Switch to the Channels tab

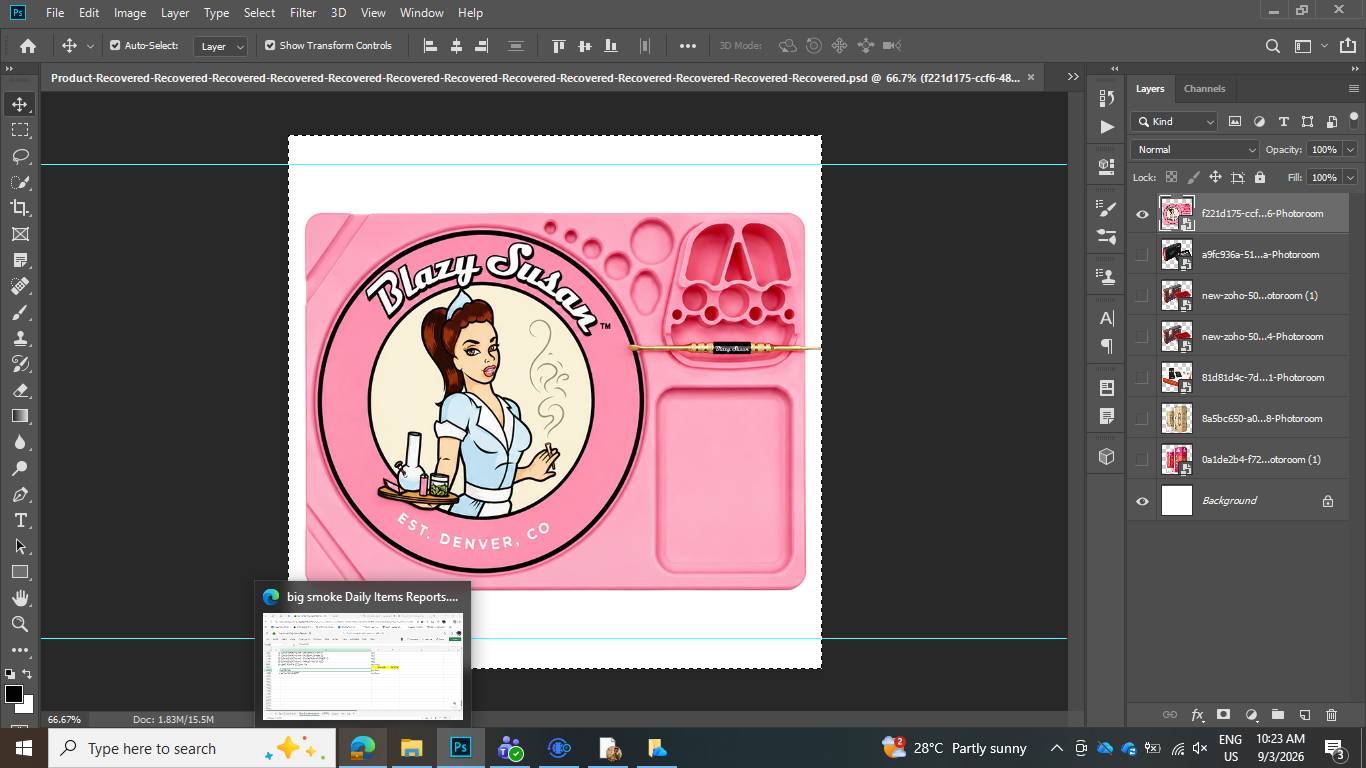tap(1204, 88)
